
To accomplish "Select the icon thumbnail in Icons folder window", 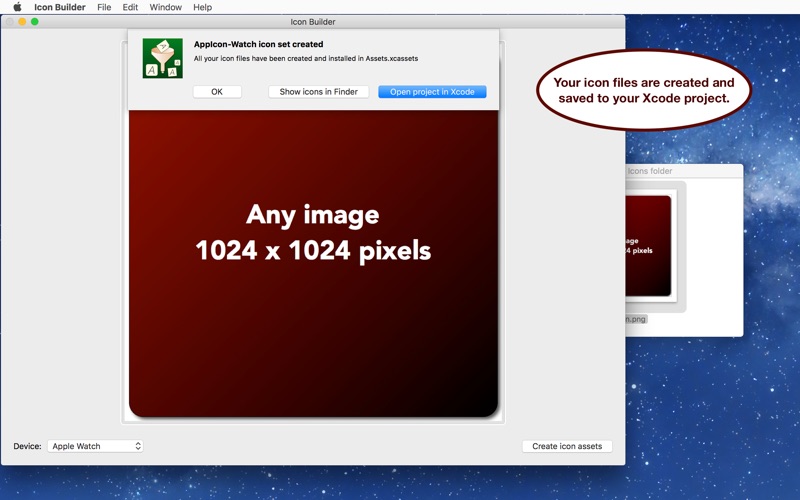I will point(648,246).
